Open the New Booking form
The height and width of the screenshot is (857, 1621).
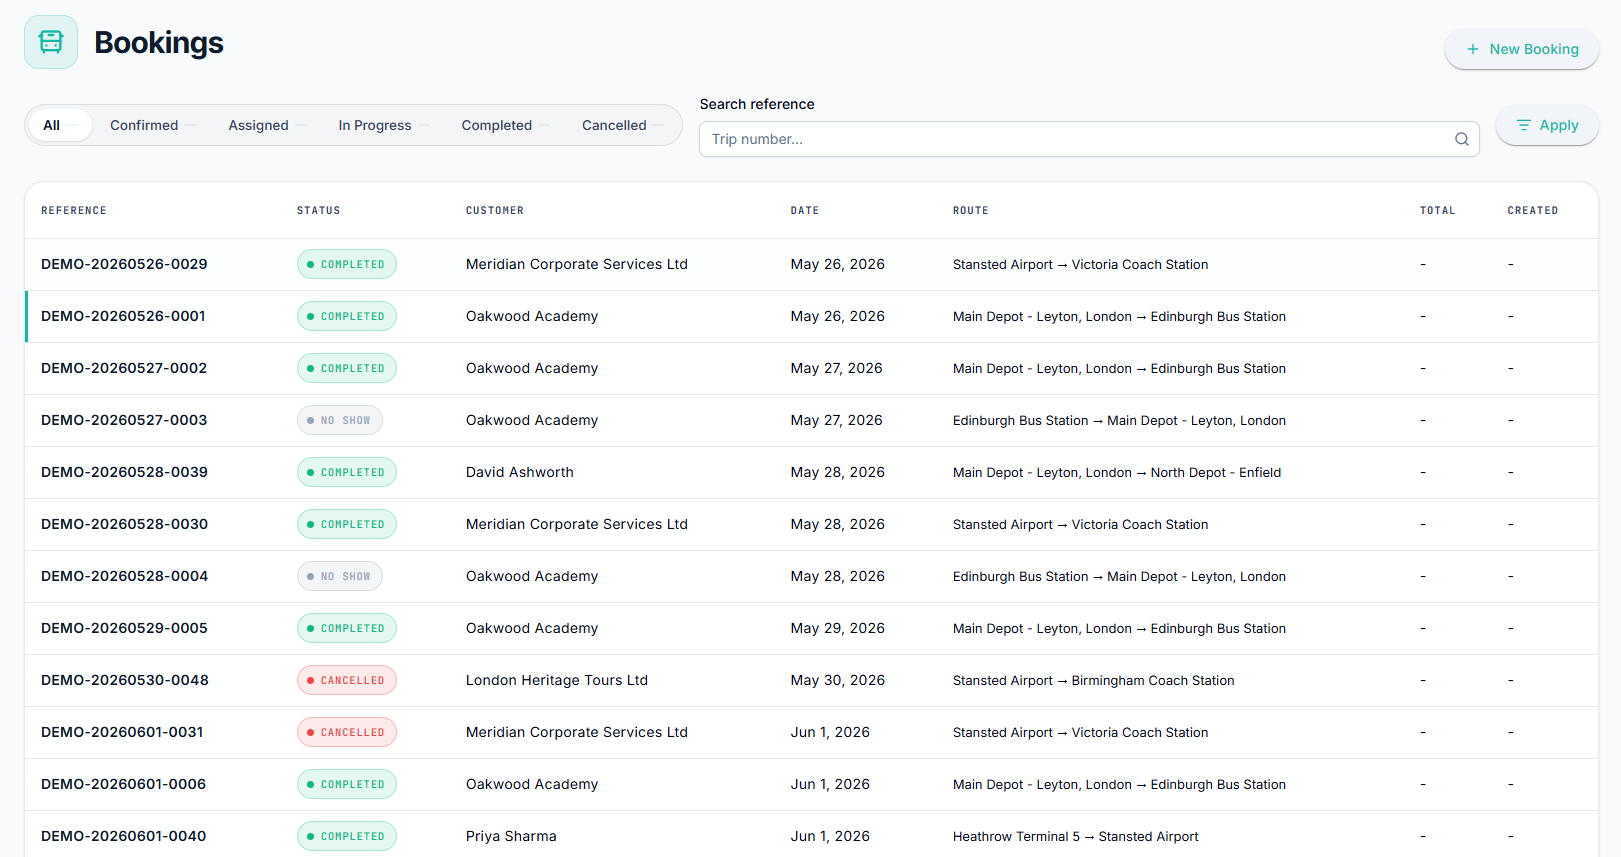[x=1521, y=49]
